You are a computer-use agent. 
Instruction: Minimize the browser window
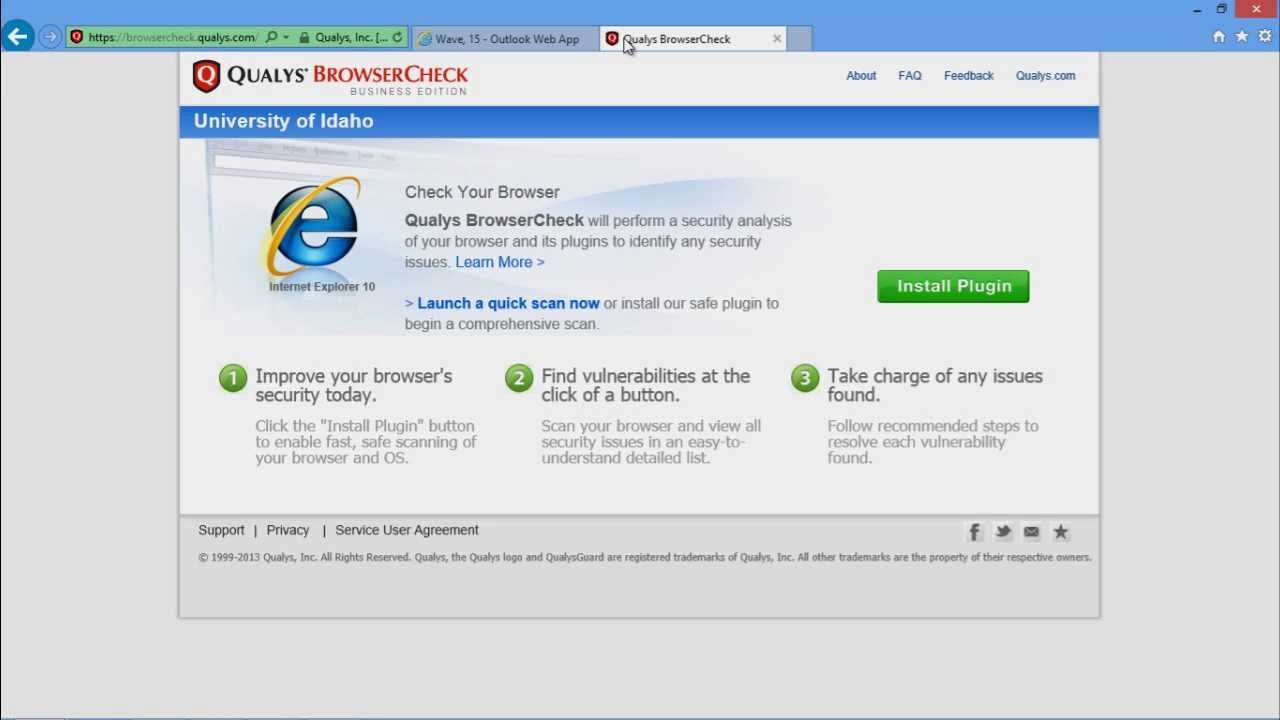(1197, 10)
